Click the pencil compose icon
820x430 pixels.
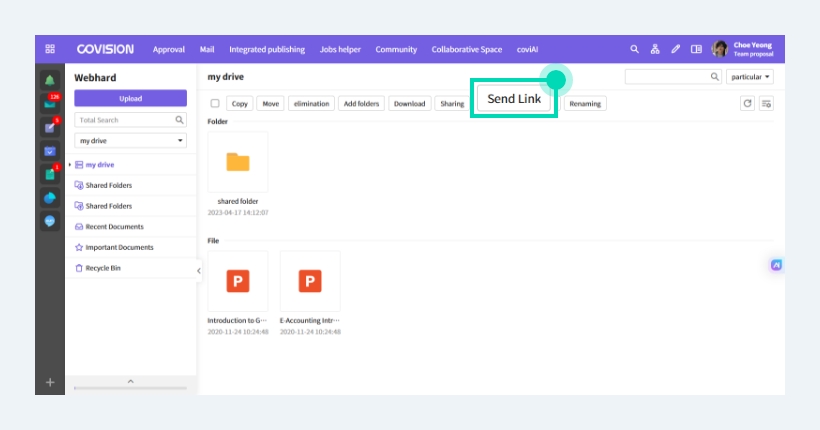[676, 49]
